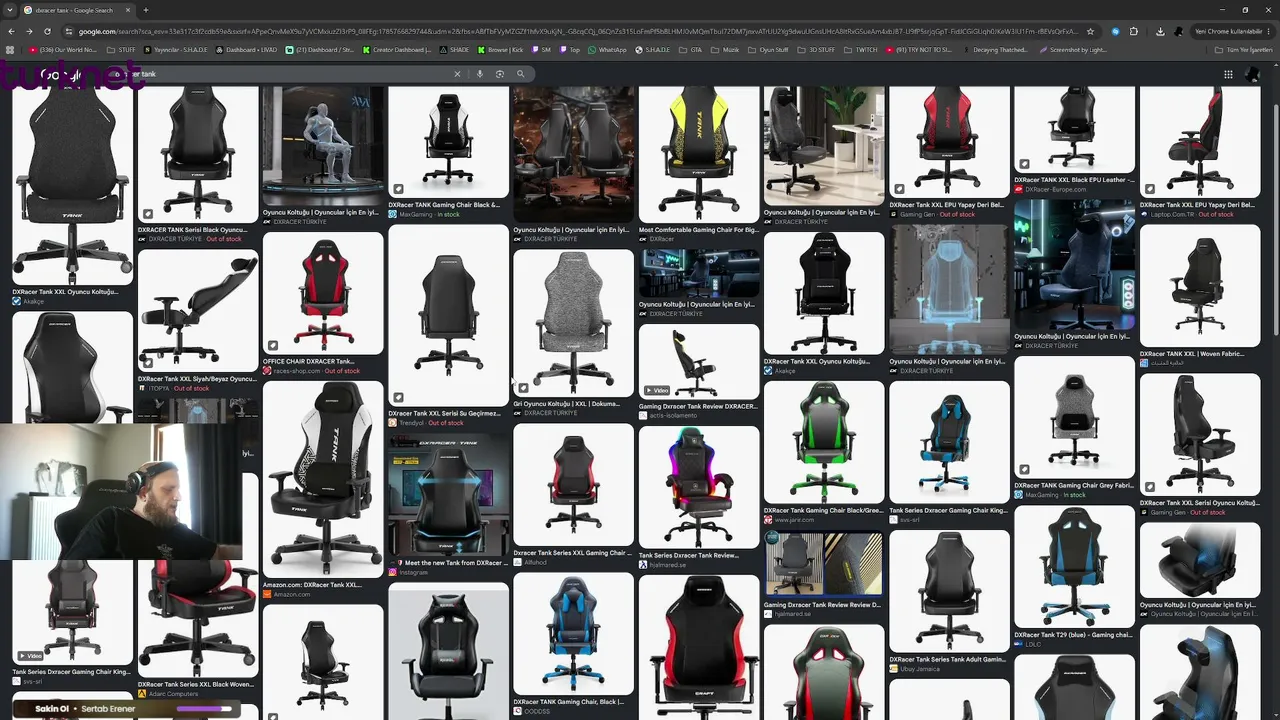Screen dimensions: 1280x720
Task: Open the SM Twitch bookmark
Action: click(x=542, y=49)
